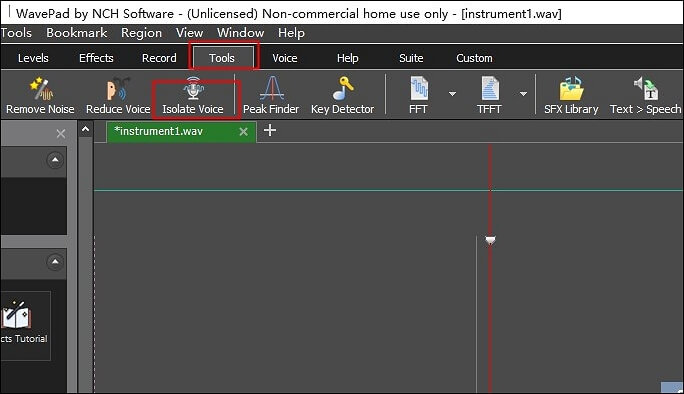Select the Tools ribbon tab
This screenshot has height=394, width=684.
pyautogui.click(x=222, y=58)
